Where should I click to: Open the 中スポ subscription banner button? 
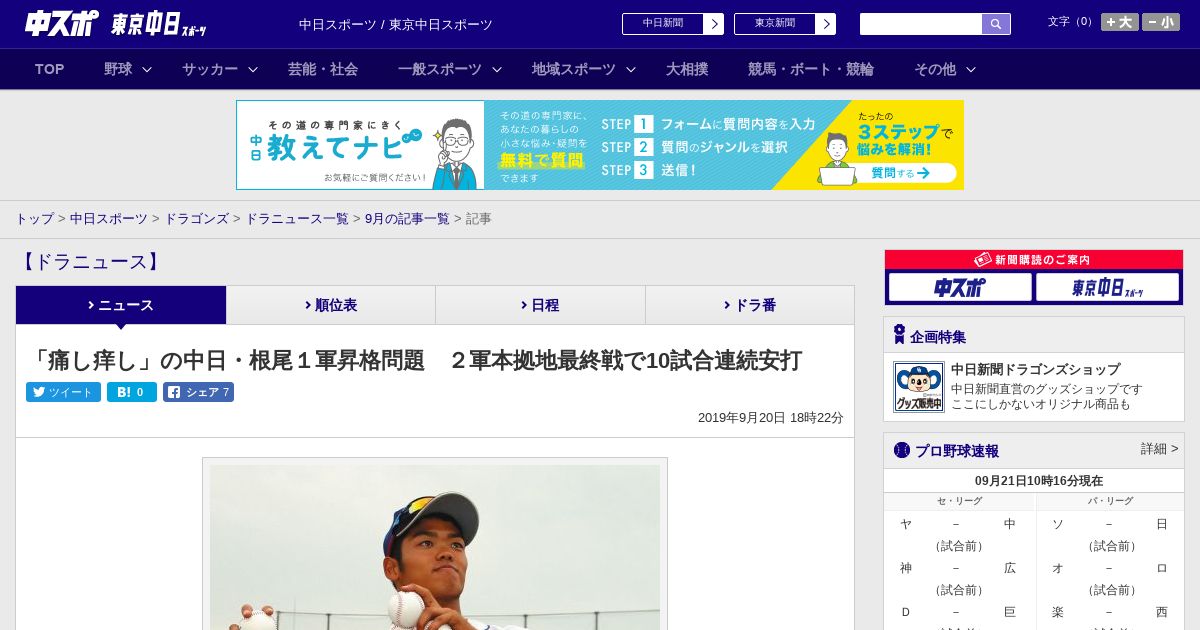[960, 287]
